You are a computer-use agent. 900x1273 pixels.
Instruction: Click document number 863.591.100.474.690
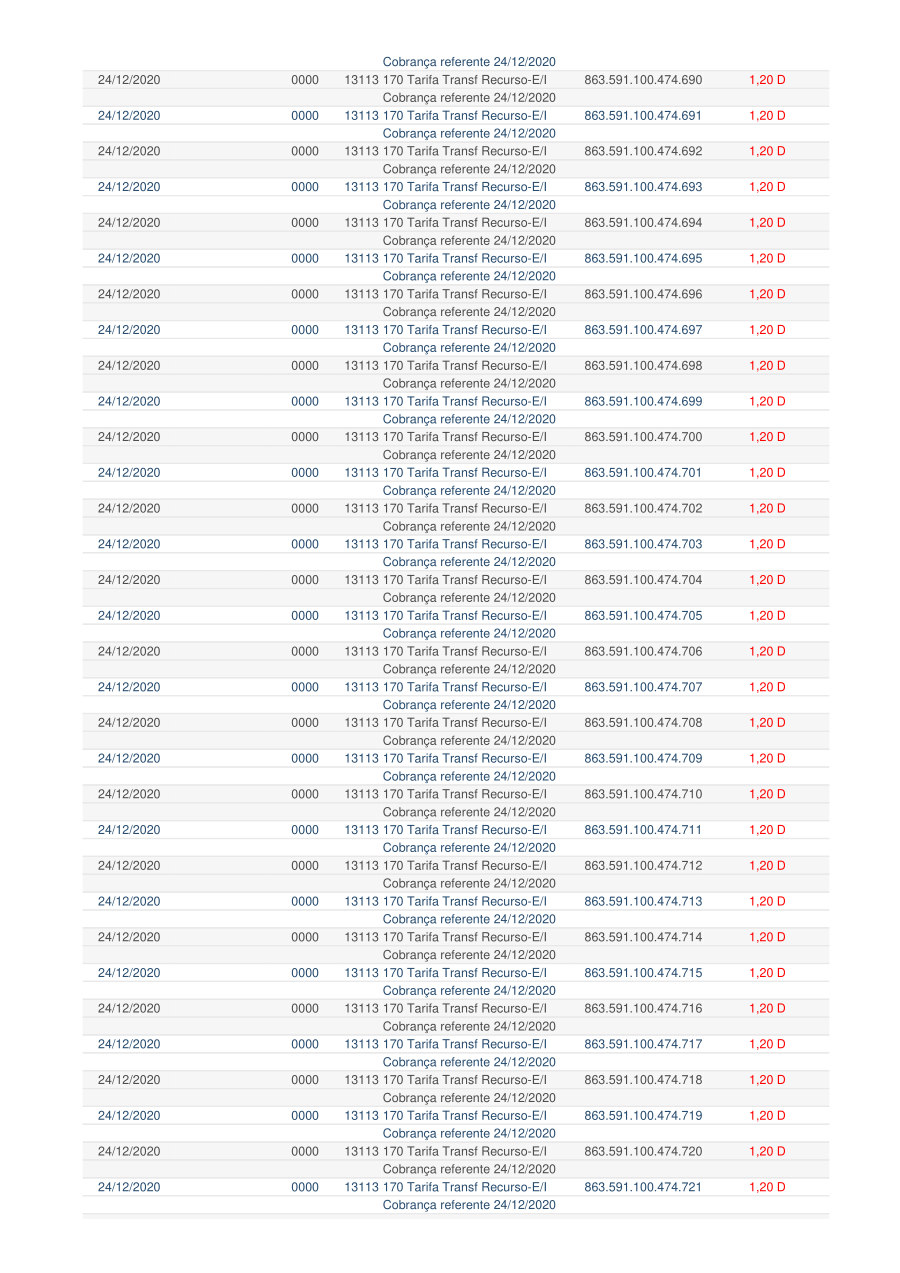pyautogui.click(x=642, y=80)
